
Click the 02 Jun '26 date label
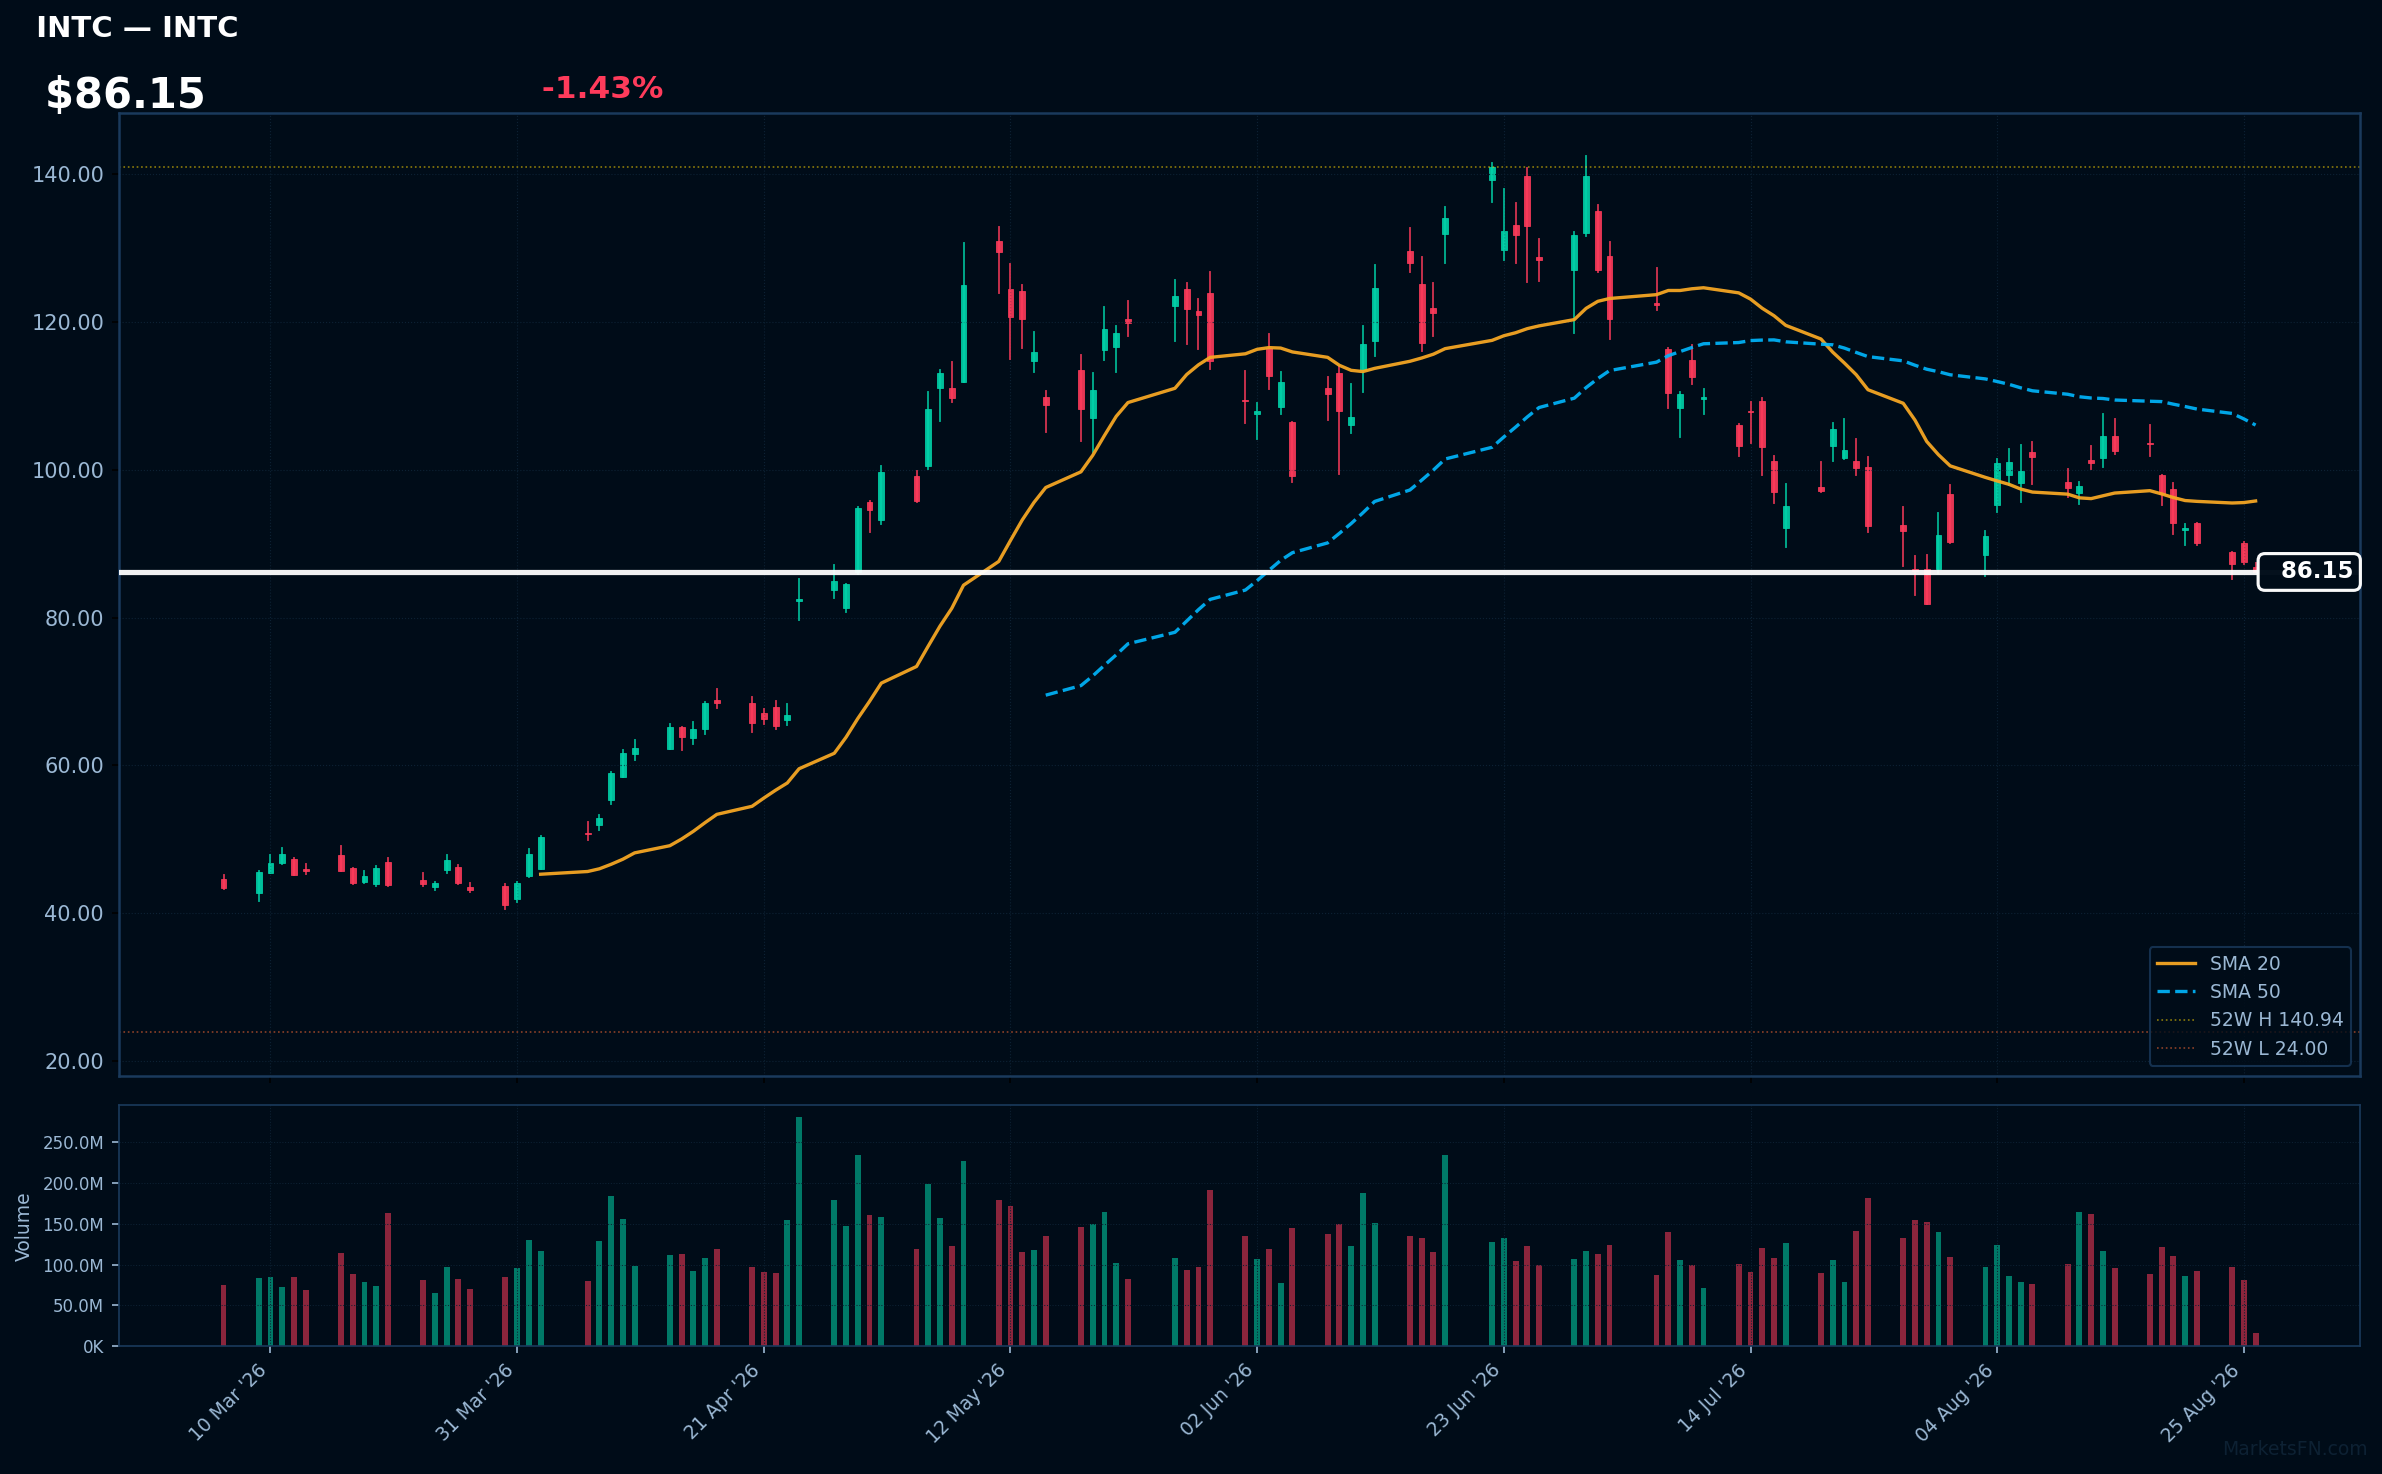1216,1400
